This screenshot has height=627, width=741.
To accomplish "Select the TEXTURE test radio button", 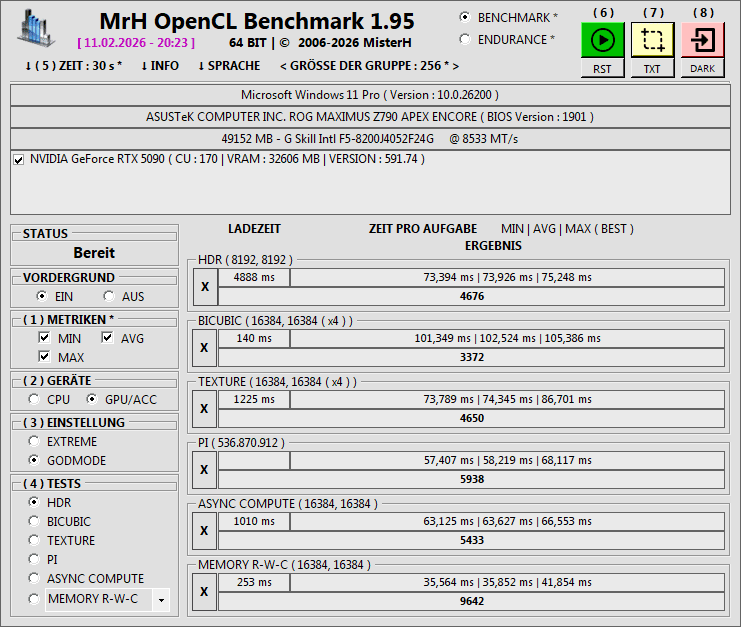I will click(x=34, y=540).
